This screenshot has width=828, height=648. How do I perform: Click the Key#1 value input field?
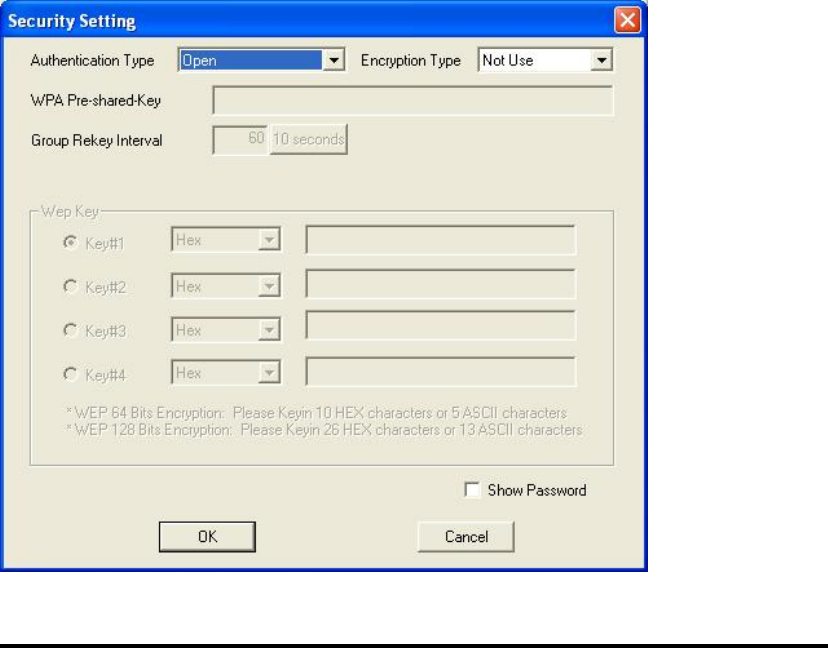coord(440,240)
